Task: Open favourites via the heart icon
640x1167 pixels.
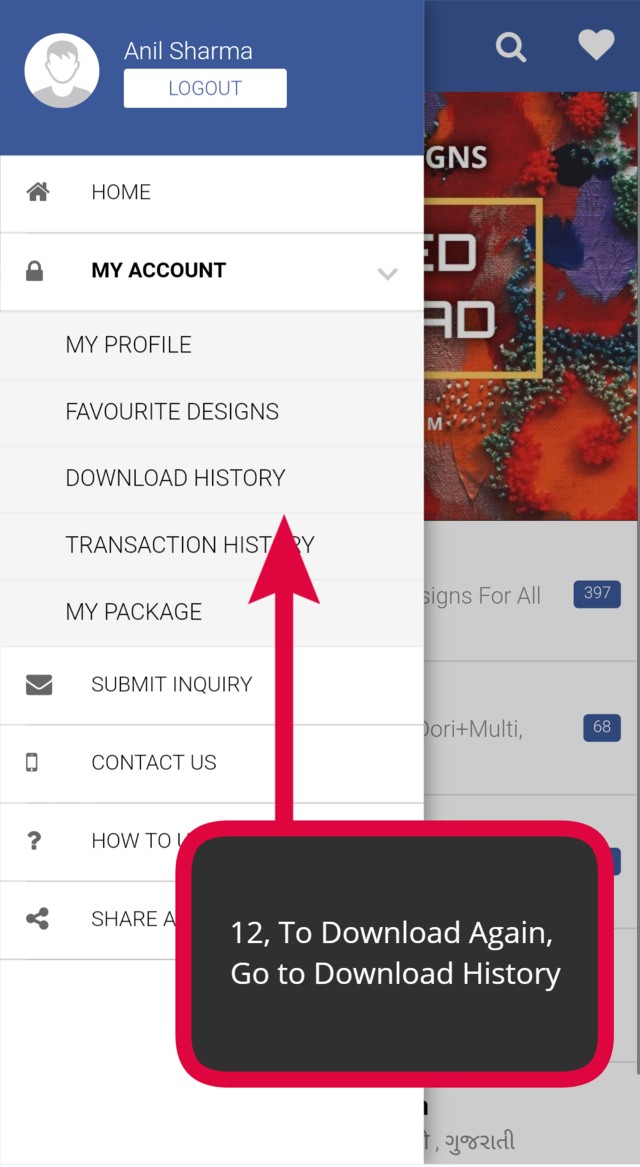Action: tap(596, 45)
